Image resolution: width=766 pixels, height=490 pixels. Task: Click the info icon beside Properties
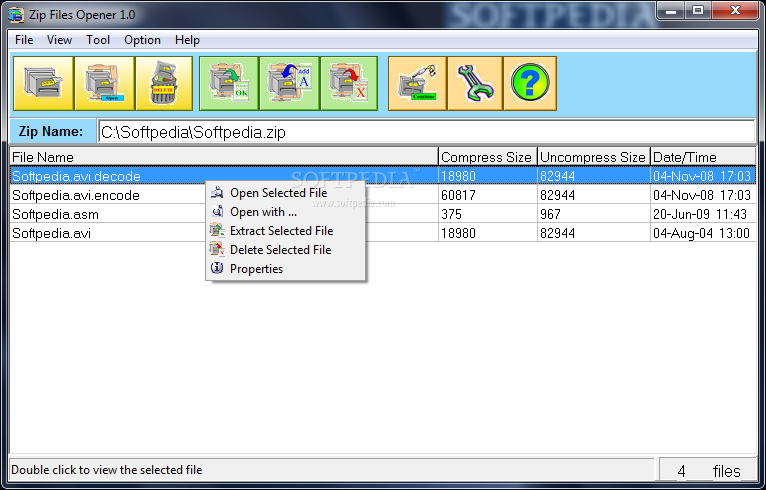[217, 268]
